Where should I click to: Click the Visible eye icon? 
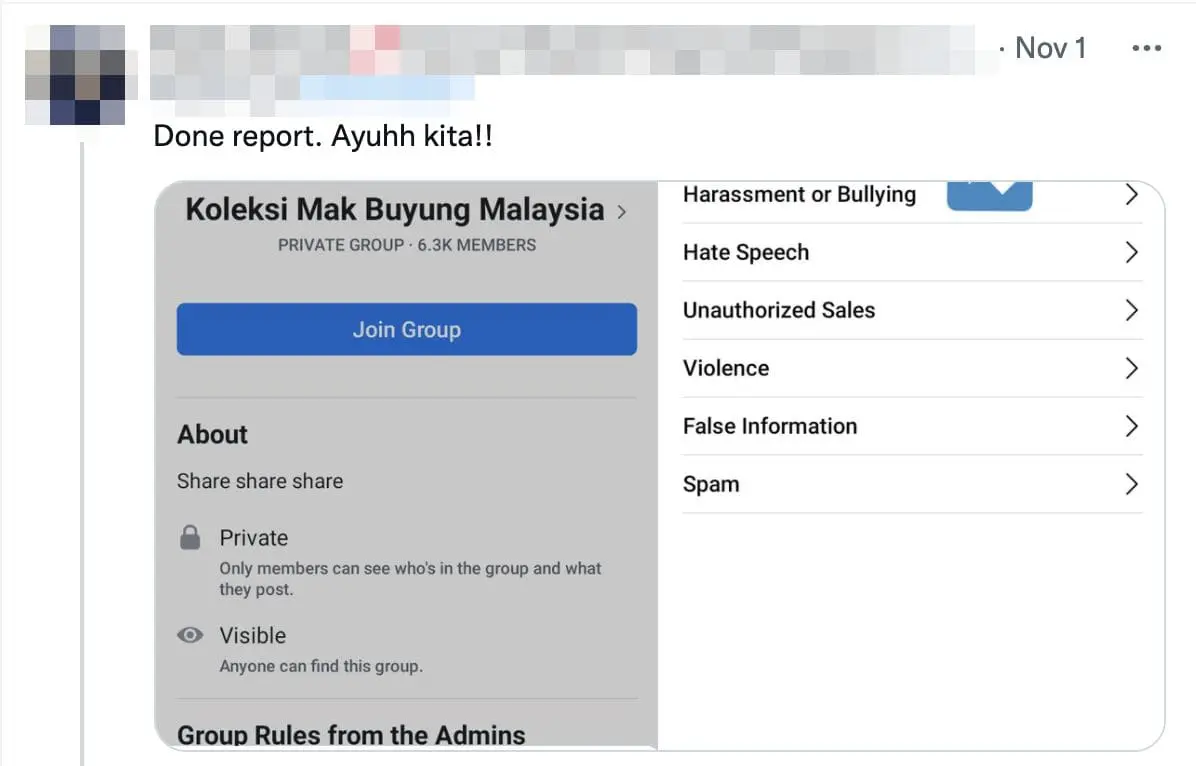click(x=190, y=636)
